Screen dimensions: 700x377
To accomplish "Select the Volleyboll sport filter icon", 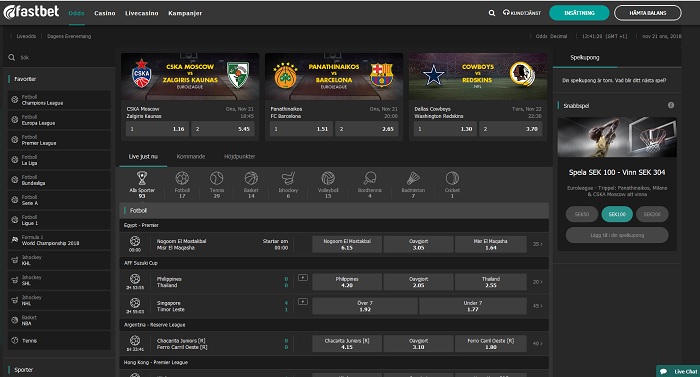I will [x=328, y=178].
